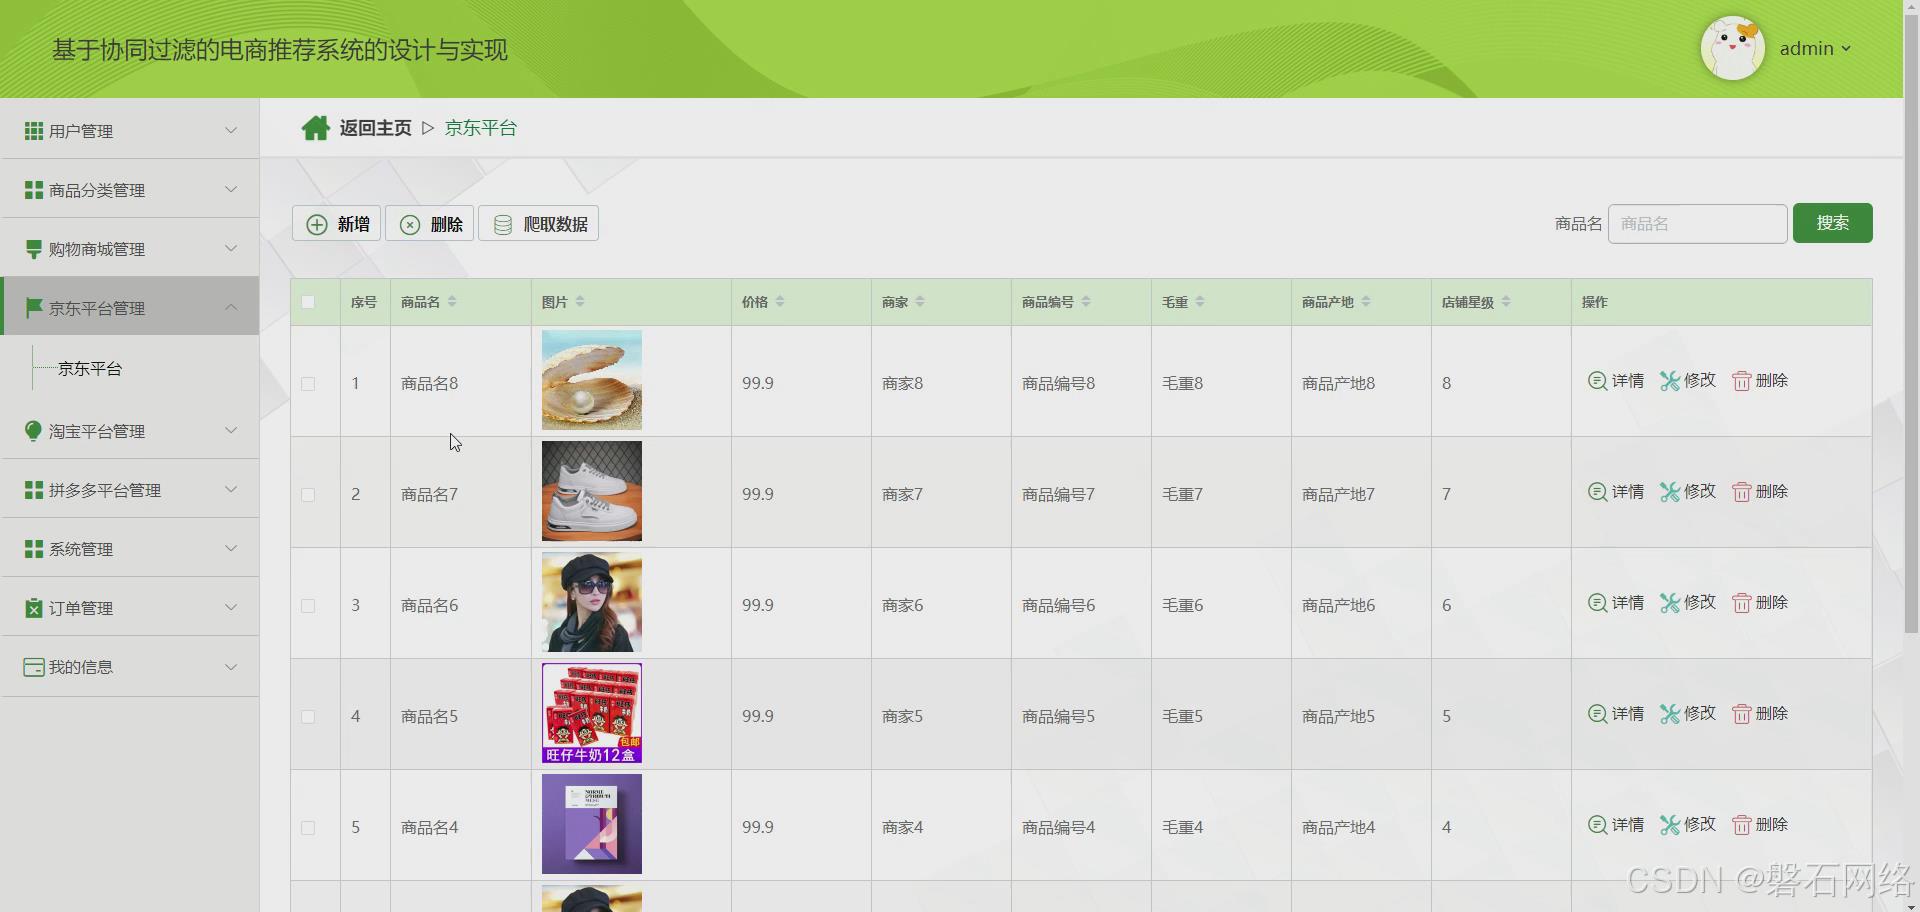Expand the 系统管理 chevron
Viewport: 1920px width, 912px height.
(x=231, y=548)
